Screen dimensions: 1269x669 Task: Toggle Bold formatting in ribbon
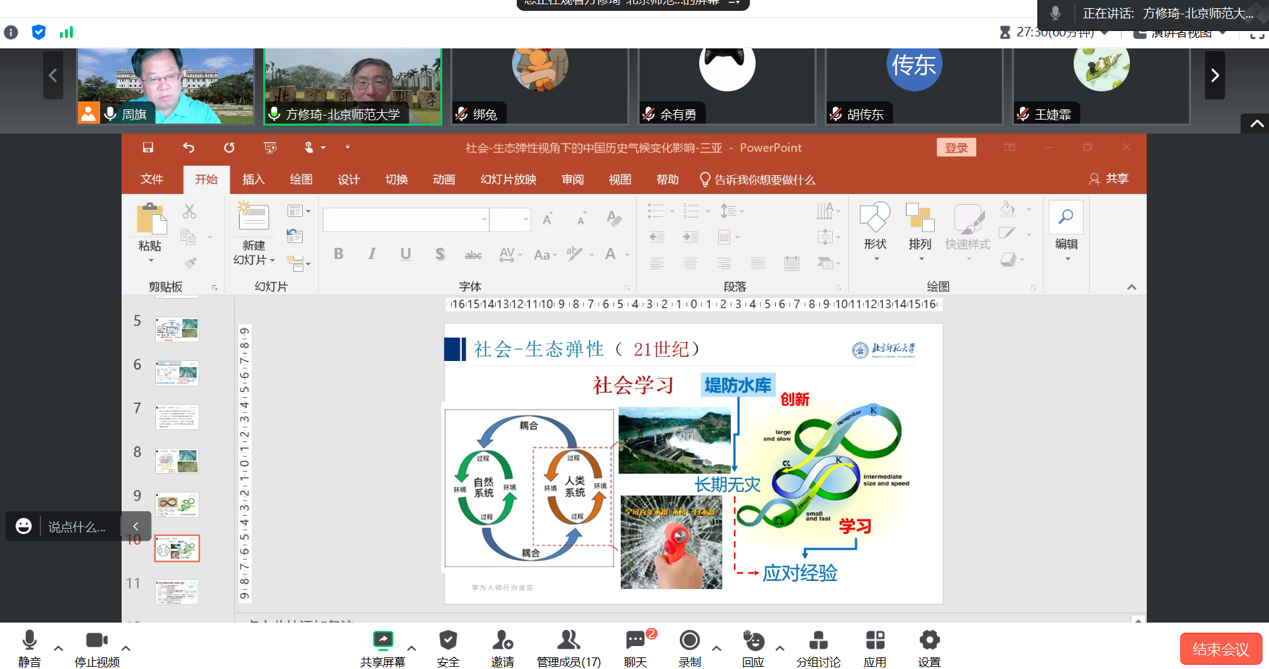point(338,254)
